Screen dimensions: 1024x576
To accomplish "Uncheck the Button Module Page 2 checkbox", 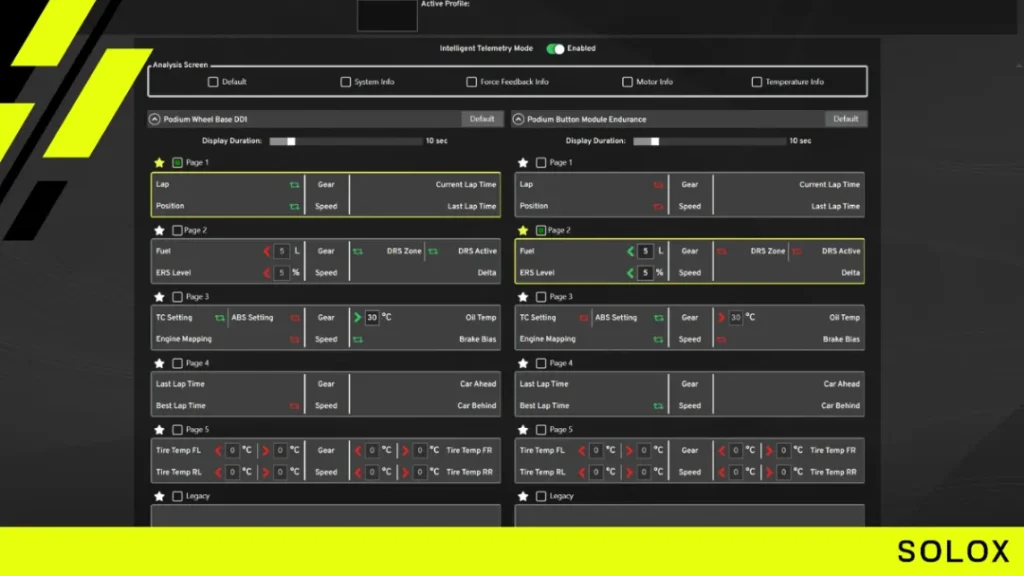I will click(541, 231).
